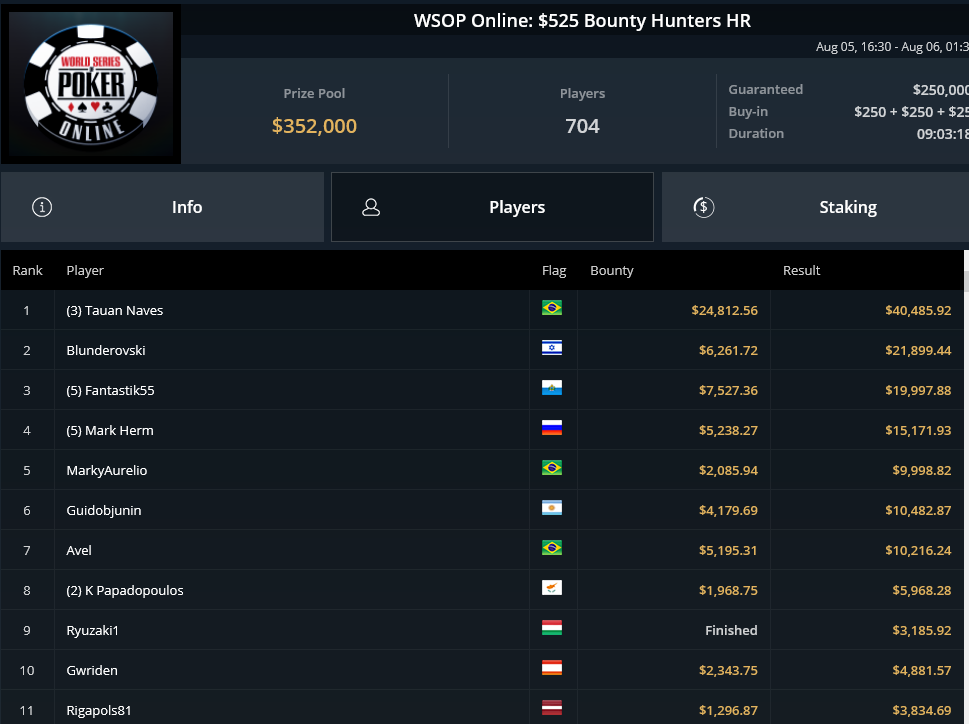
Task: Click the Latvia flag for Rigapols81
Action: [552, 708]
